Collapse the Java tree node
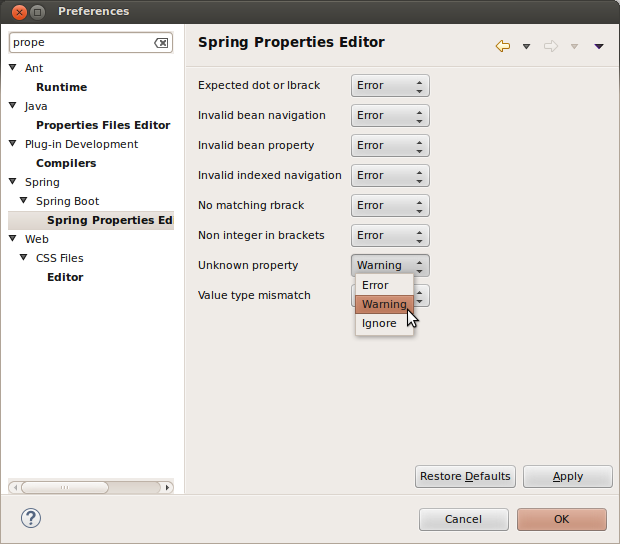This screenshot has width=620, height=544. point(13,106)
